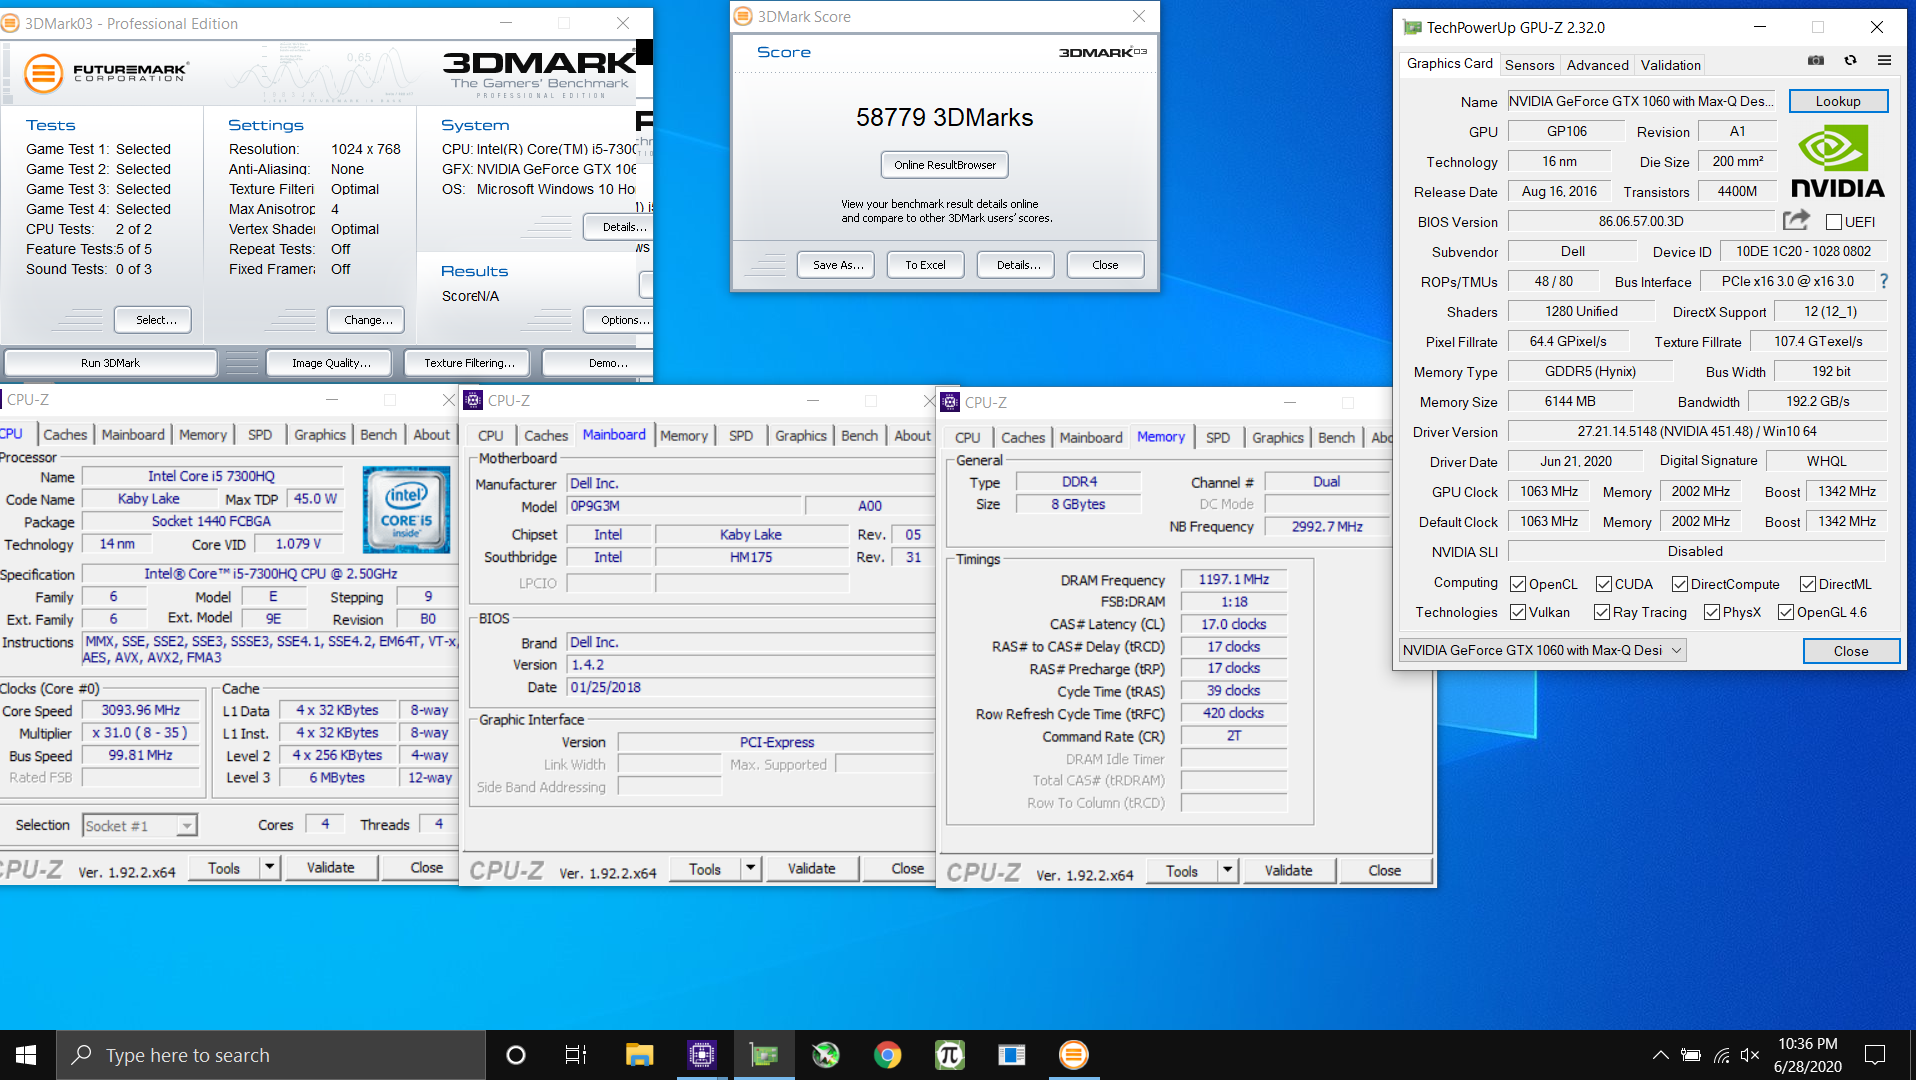Open Caches tab in first CPU-Z window

click(65, 434)
